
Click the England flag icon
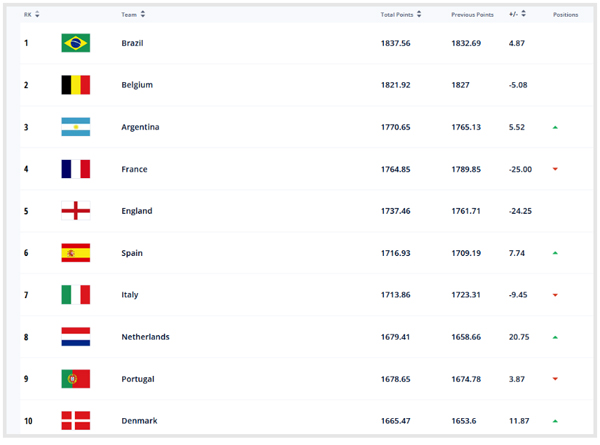click(x=75, y=211)
